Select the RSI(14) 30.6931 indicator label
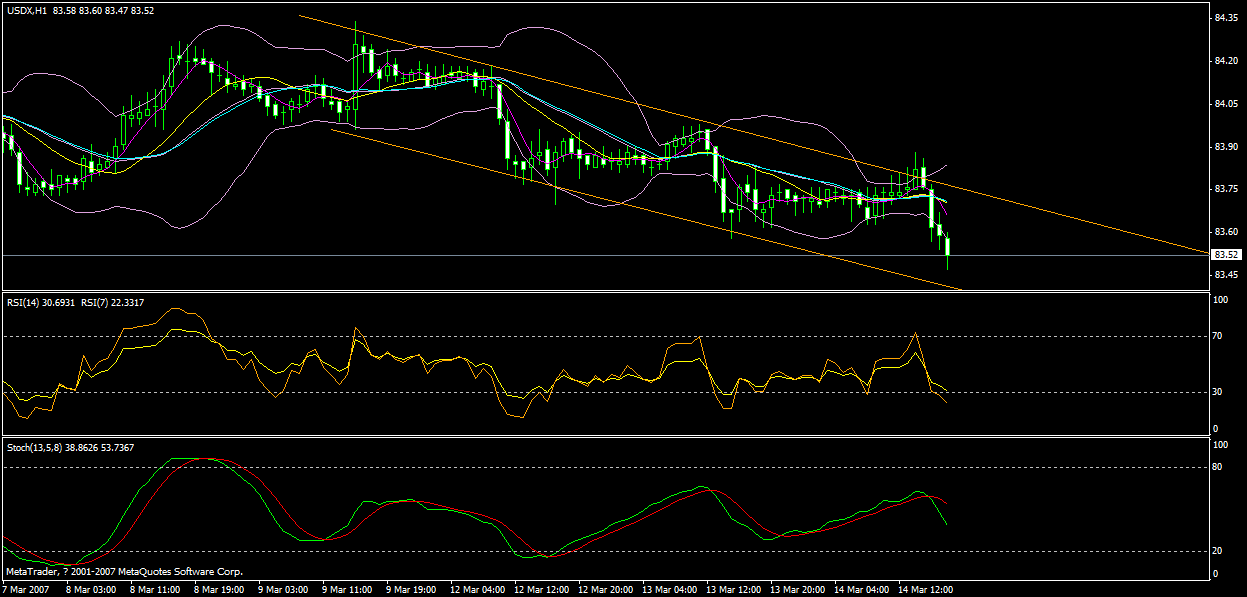1247x597 pixels. click(x=43, y=301)
